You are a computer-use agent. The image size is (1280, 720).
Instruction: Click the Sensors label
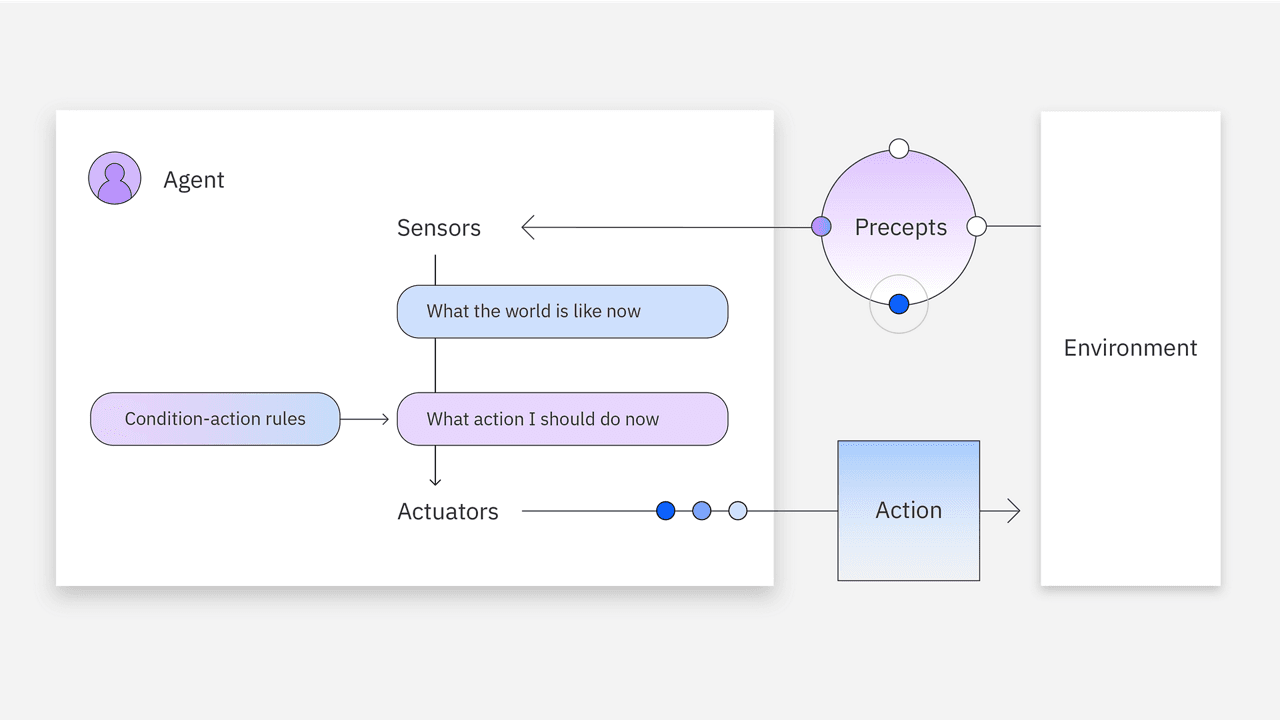[439, 228]
